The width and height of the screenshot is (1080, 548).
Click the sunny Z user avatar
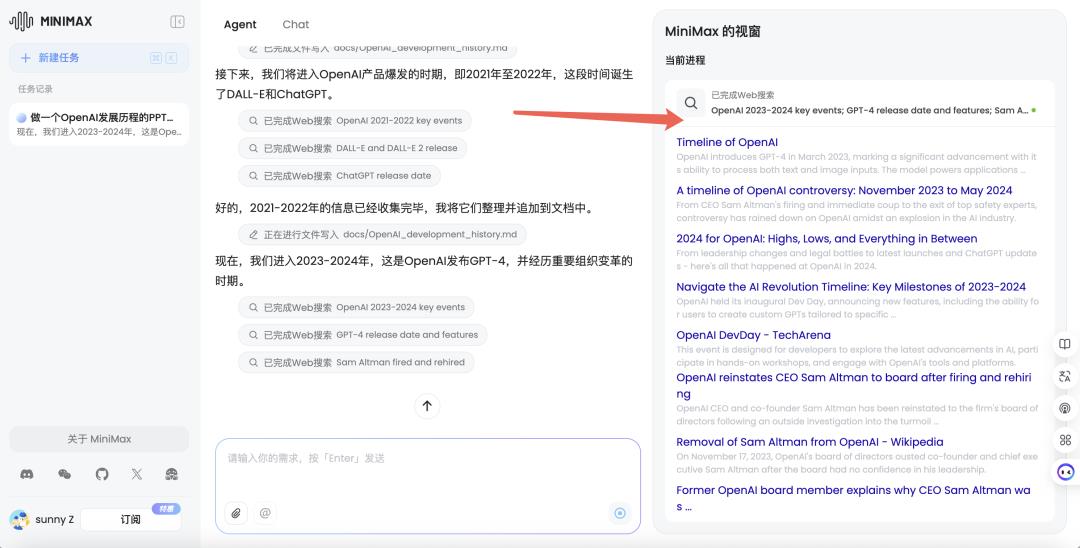[20, 520]
